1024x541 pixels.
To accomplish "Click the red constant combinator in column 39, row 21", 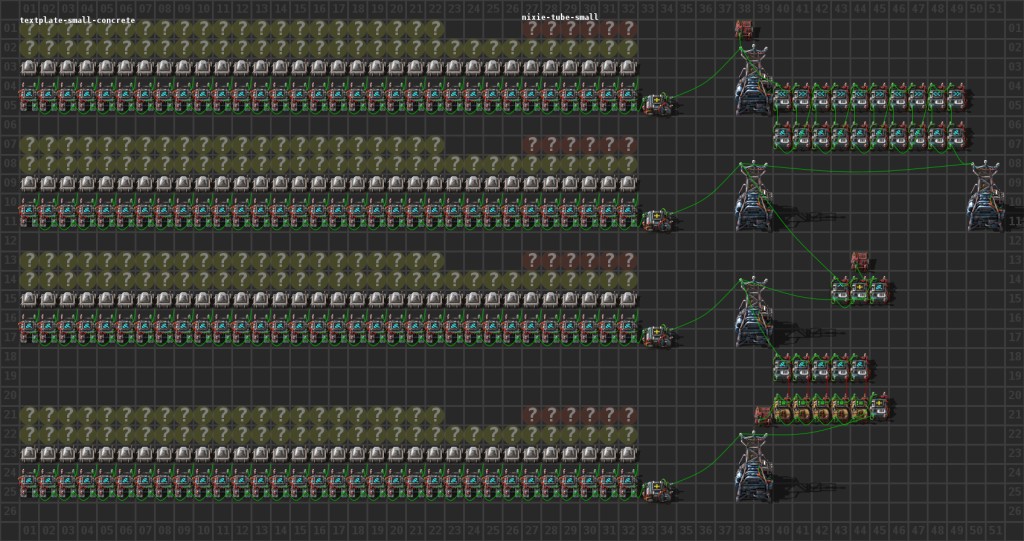I will click(763, 414).
